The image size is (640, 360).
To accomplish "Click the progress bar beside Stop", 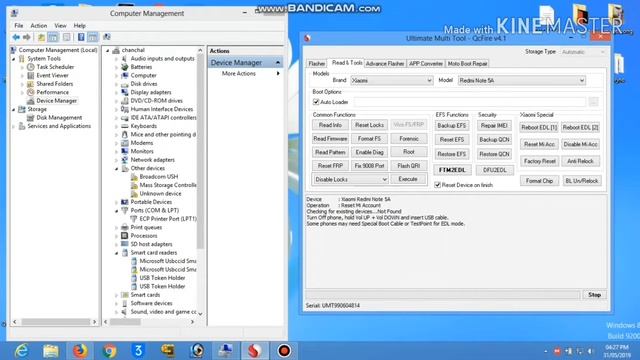I will pyautogui.click(x=443, y=295).
